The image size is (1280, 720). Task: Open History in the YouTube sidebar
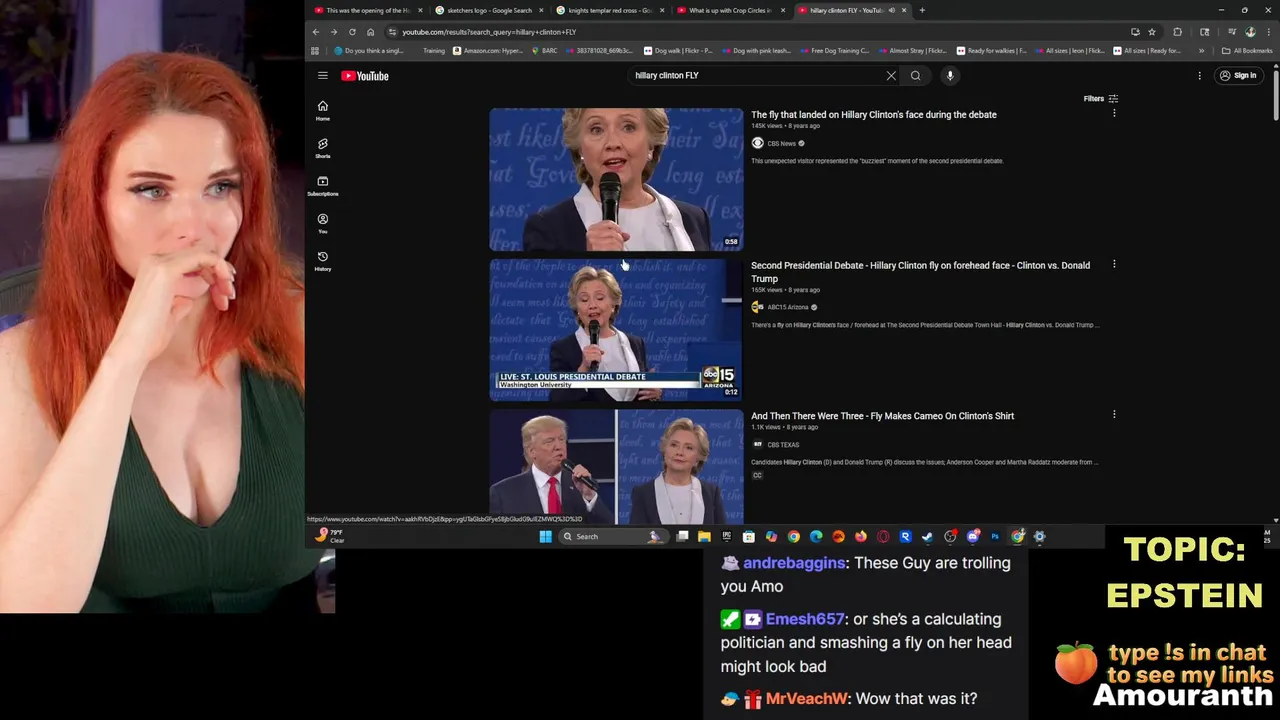point(323,261)
